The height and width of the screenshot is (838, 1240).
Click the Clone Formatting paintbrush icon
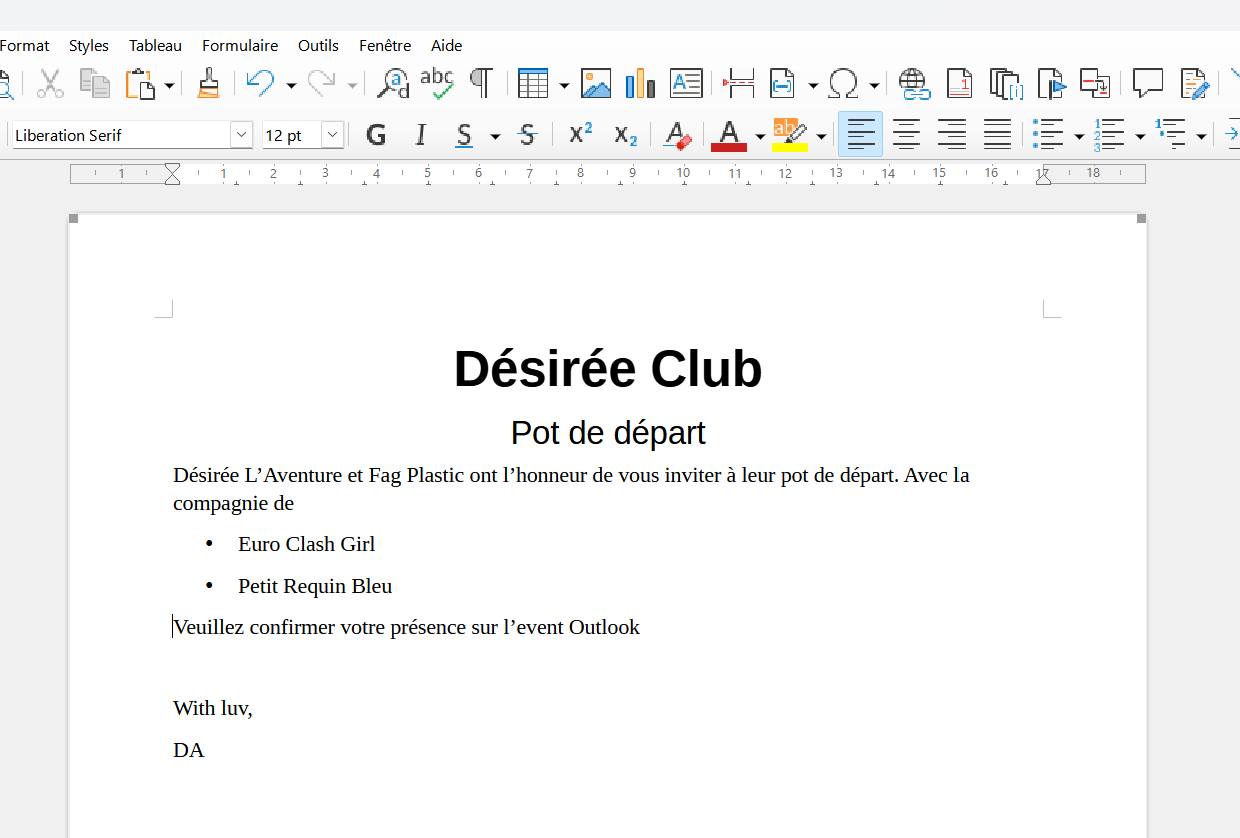208,84
